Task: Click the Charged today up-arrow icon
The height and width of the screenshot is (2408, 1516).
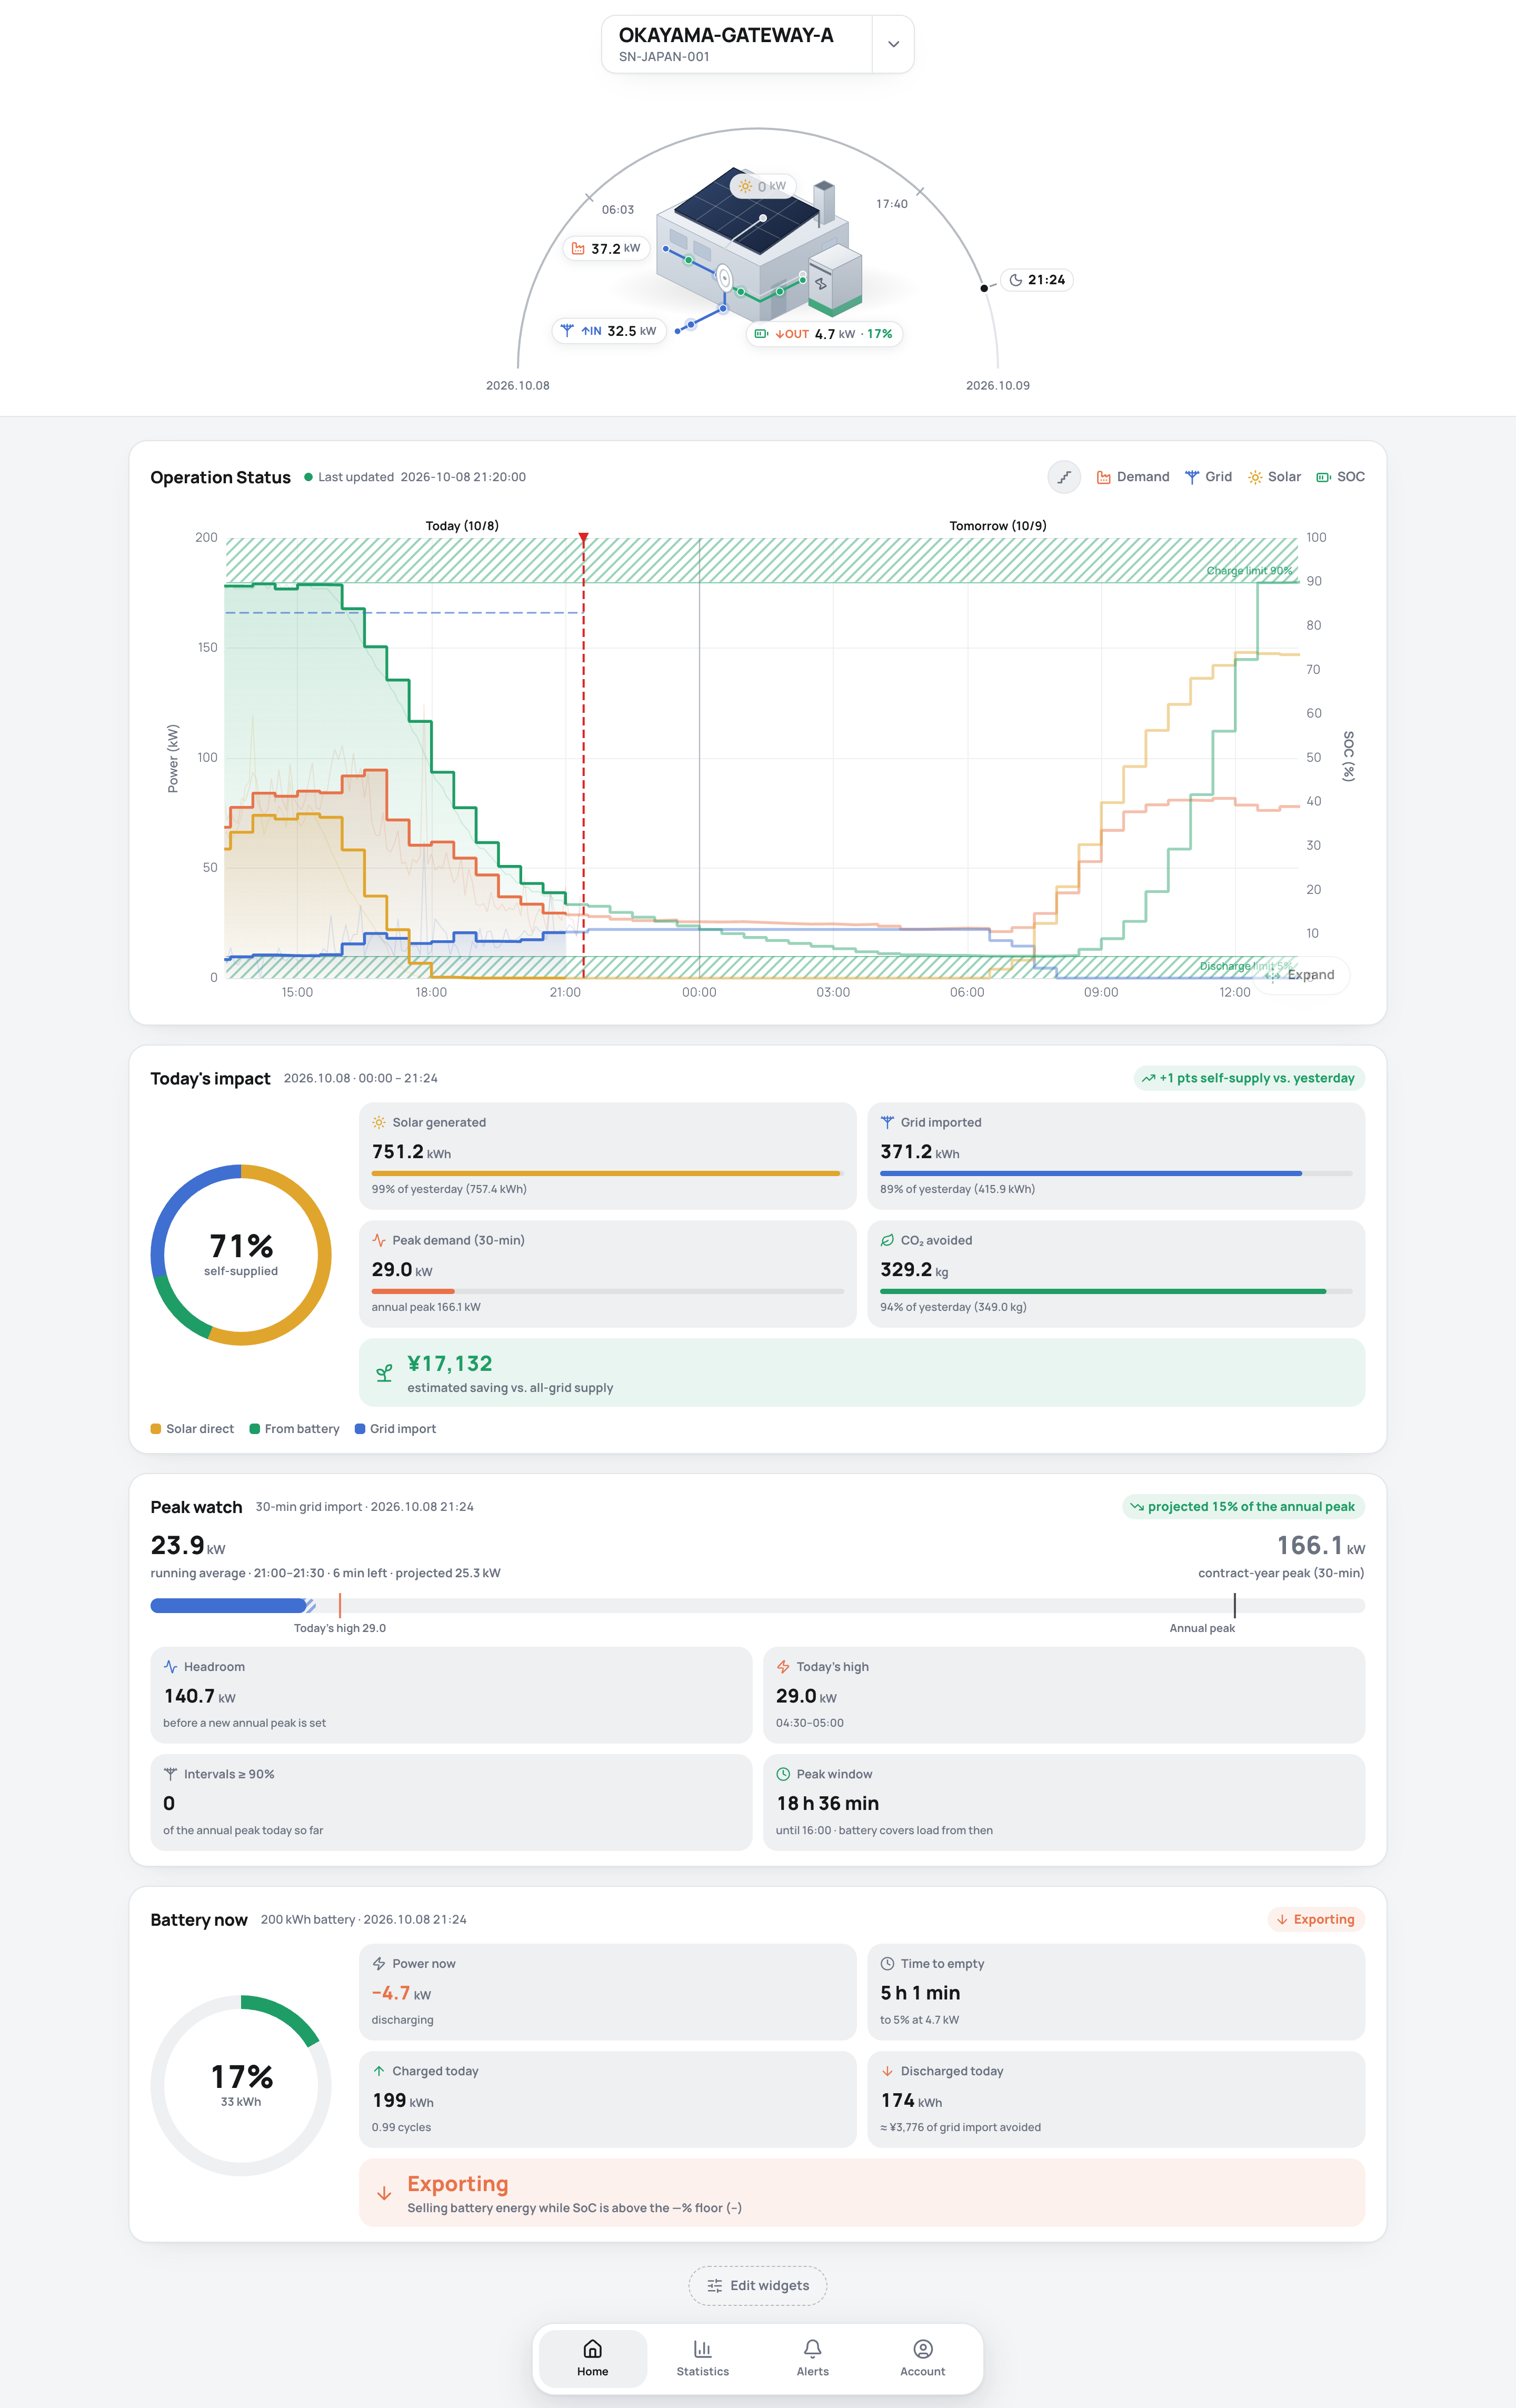Action: point(379,2071)
